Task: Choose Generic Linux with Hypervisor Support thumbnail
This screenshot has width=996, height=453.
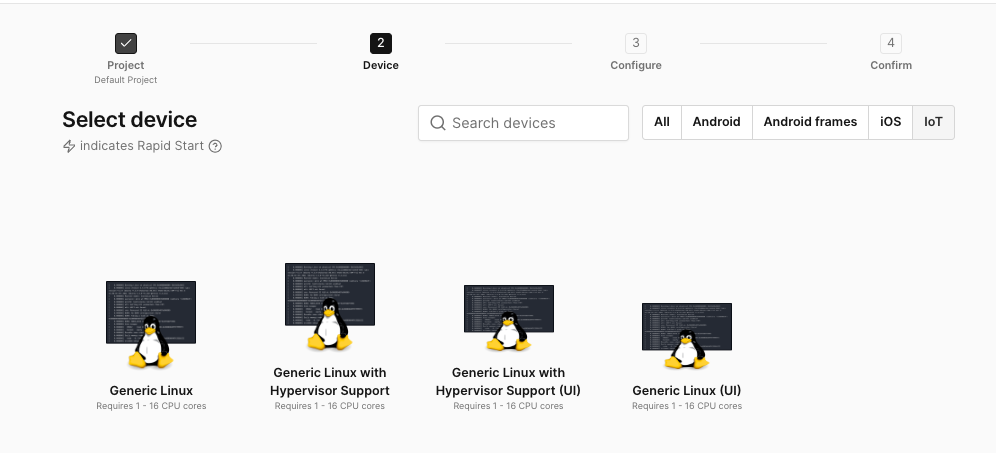Action: tap(330, 306)
